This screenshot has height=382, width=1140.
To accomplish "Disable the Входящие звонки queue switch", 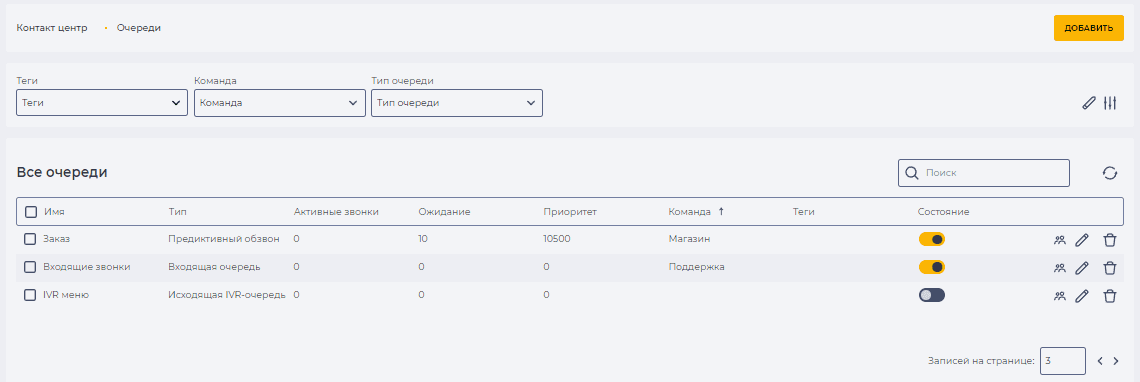I will (x=931, y=267).
